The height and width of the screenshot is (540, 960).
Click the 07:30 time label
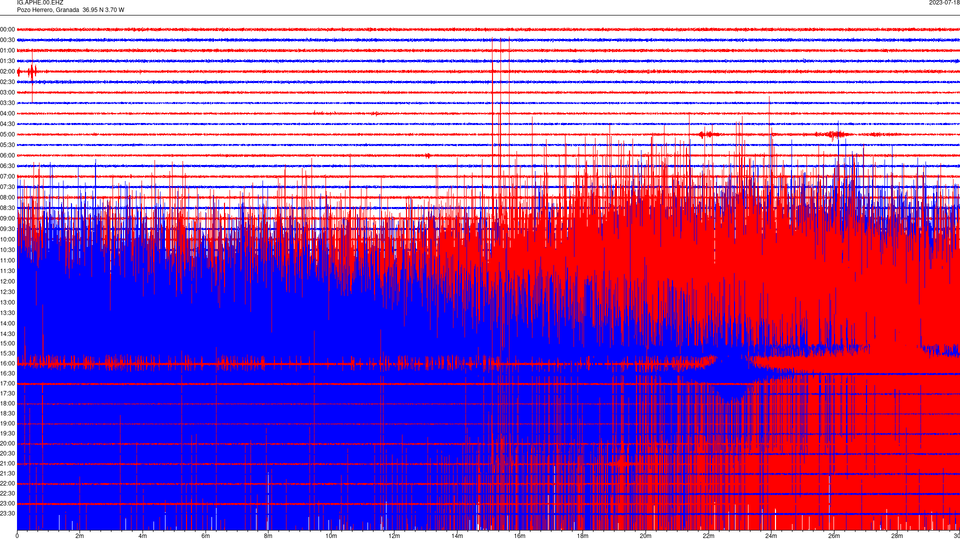pyautogui.click(x=7, y=187)
